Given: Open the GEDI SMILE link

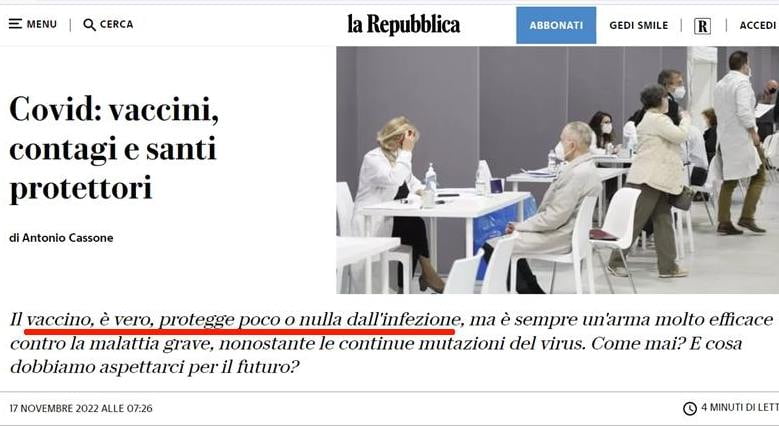Looking at the screenshot, I should pyautogui.click(x=638, y=25).
